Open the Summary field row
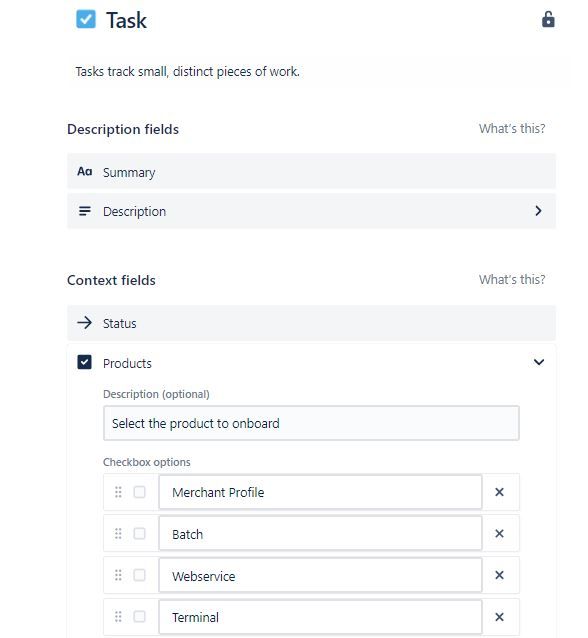Image resolution: width=588 pixels, height=638 pixels. tap(311, 171)
